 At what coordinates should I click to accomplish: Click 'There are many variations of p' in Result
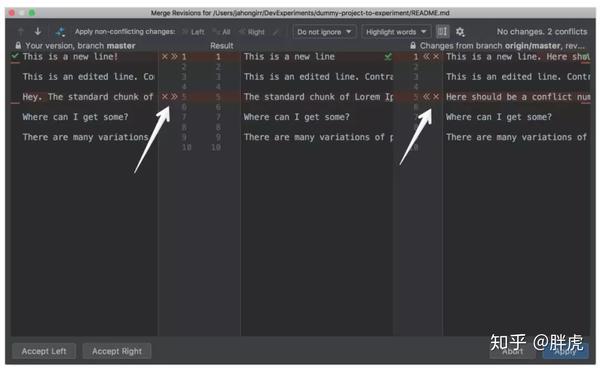tap(318, 137)
